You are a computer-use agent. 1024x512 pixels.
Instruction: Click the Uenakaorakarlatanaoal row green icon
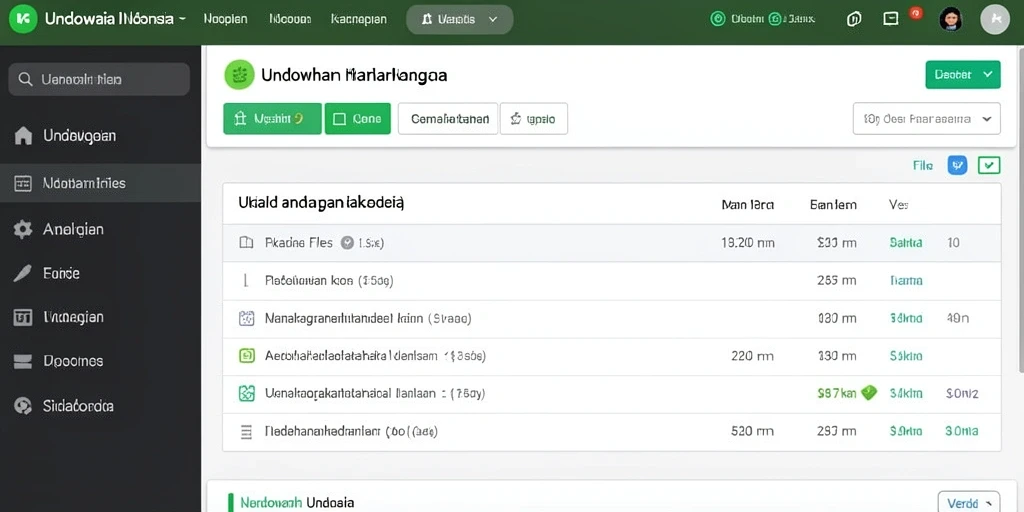[246, 393]
